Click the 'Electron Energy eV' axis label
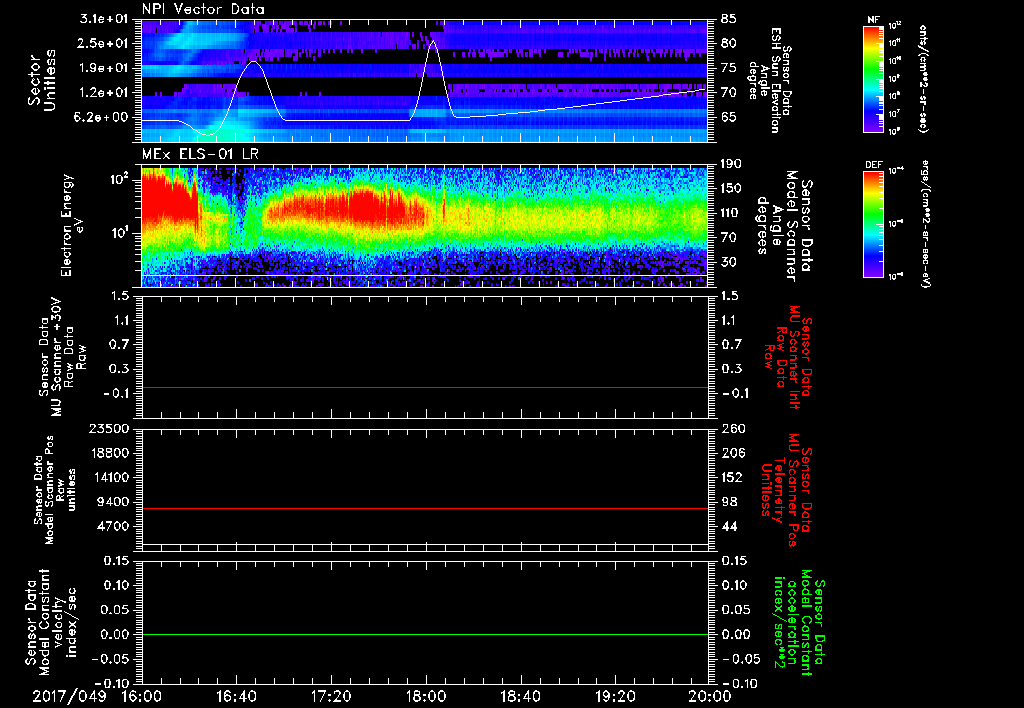 click(x=74, y=225)
